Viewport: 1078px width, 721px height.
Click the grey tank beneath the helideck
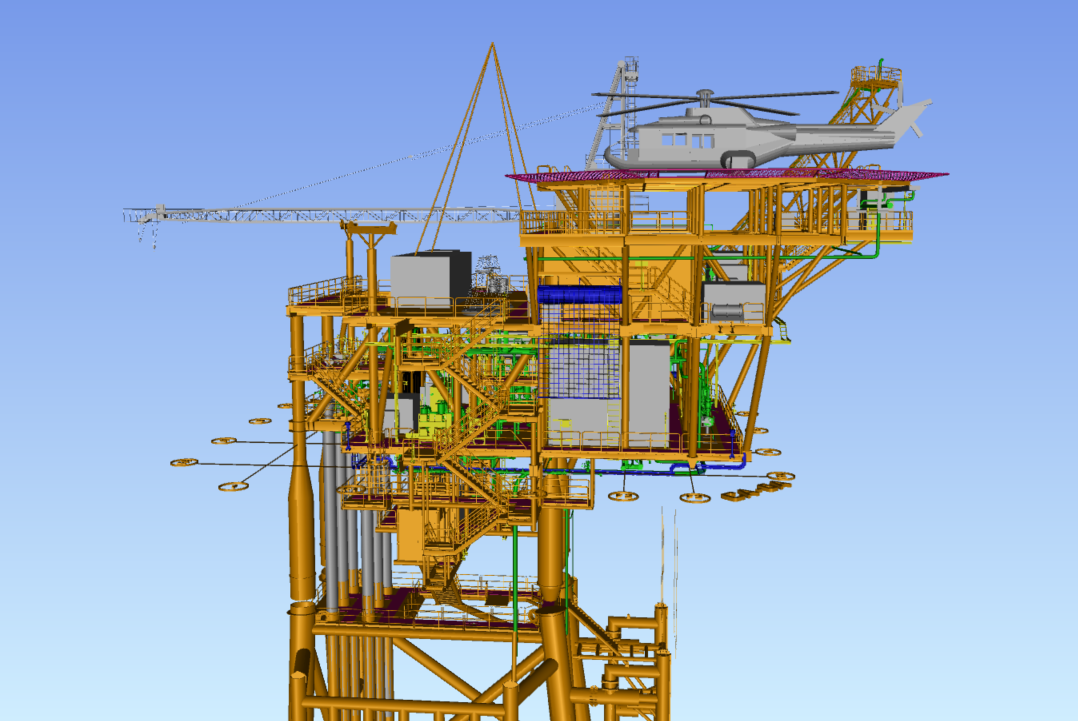click(x=733, y=301)
